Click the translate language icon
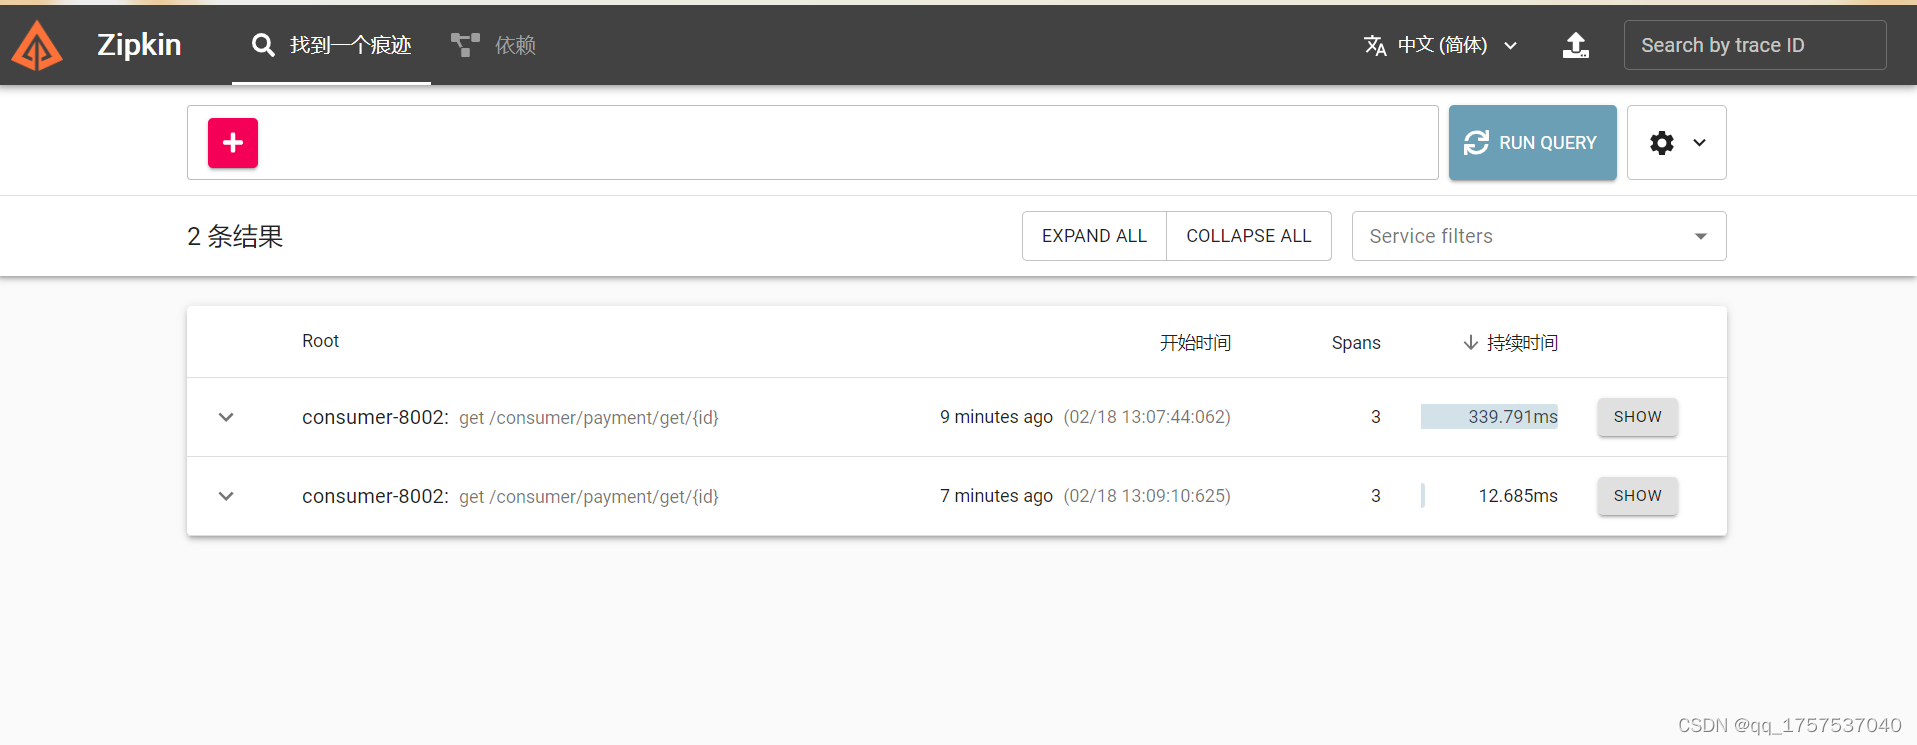The width and height of the screenshot is (1917, 745). (x=1375, y=45)
